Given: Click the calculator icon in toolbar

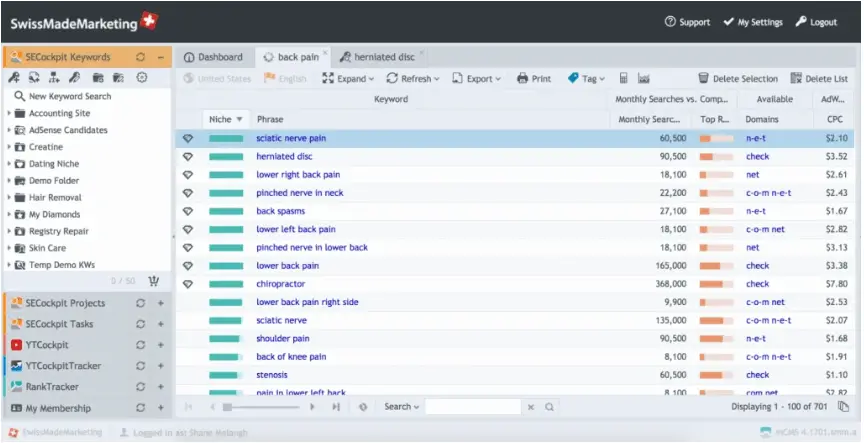Looking at the screenshot, I should coord(623,78).
